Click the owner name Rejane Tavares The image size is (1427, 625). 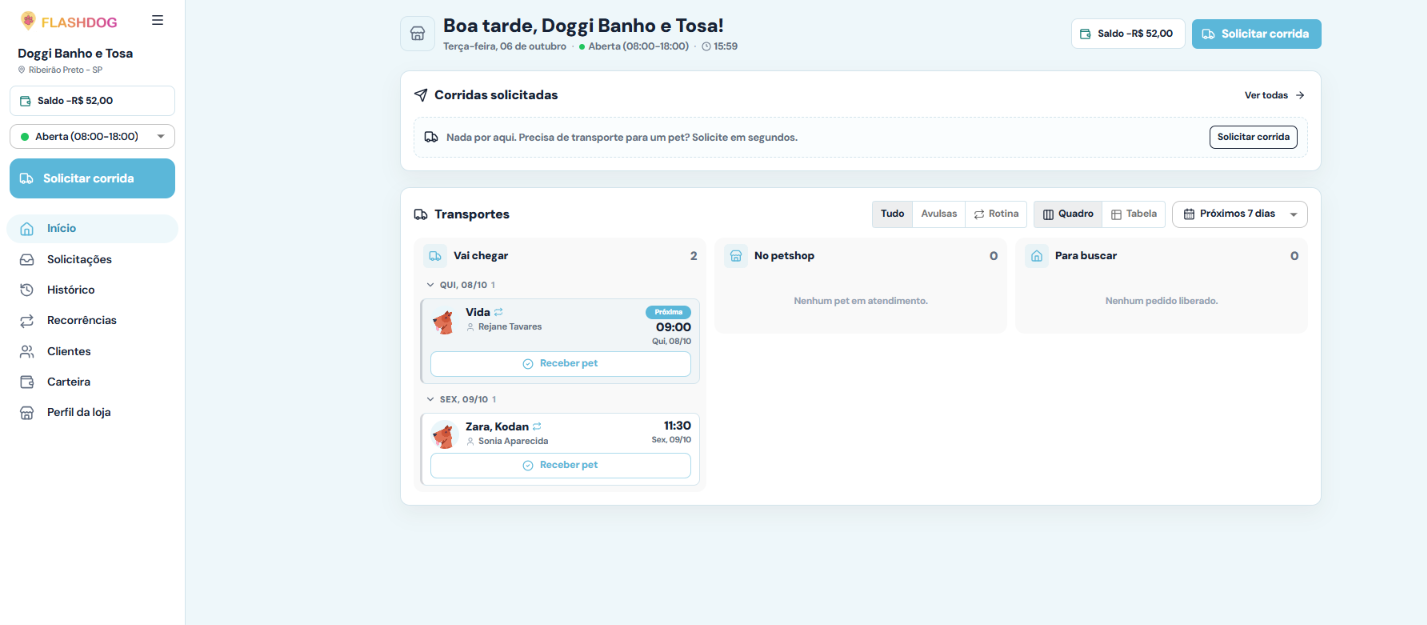510,327
